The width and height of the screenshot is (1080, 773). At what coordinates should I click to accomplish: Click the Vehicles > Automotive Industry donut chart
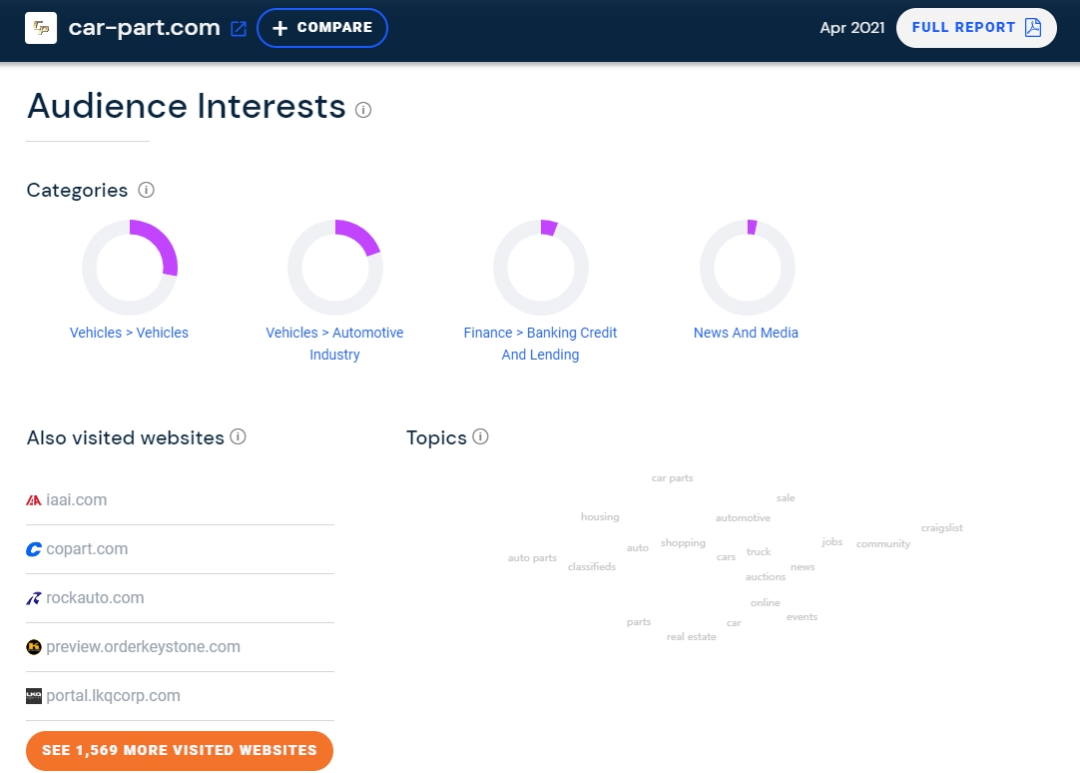[x=335, y=267]
